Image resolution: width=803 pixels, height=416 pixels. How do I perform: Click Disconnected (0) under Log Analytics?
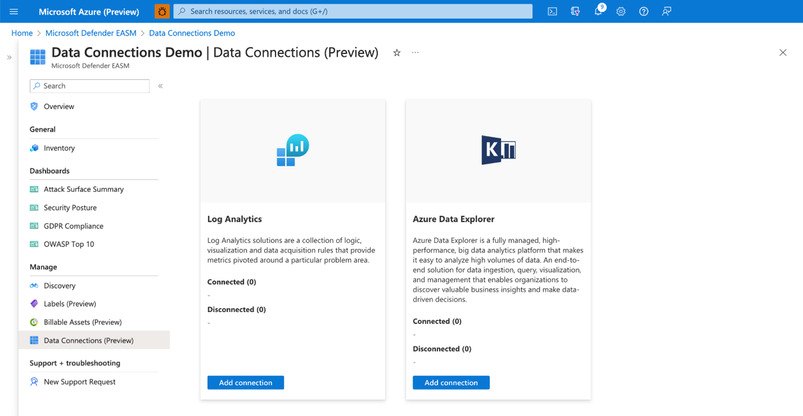point(237,309)
